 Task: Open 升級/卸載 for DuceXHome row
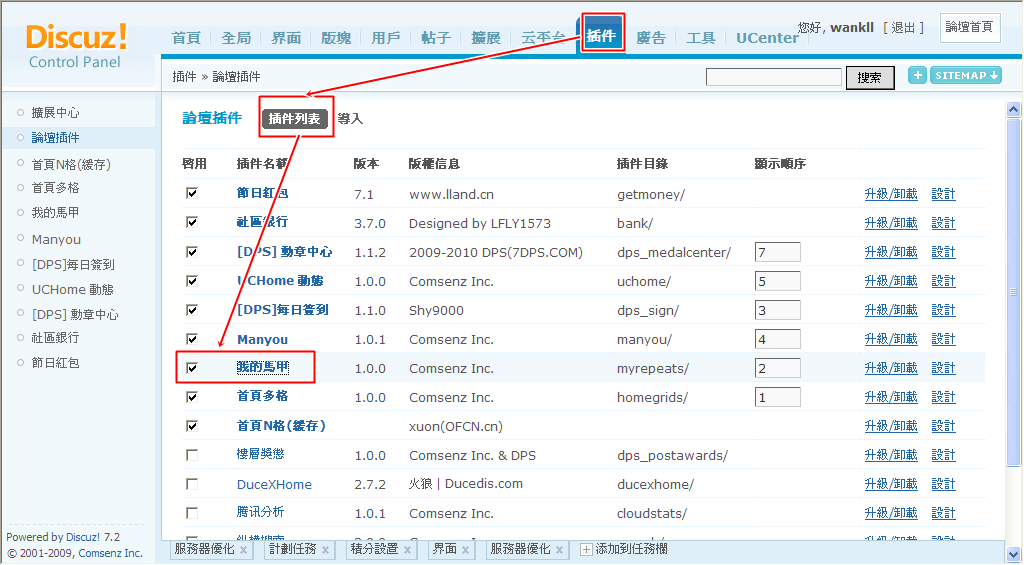pyautogui.click(x=891, y=484)
